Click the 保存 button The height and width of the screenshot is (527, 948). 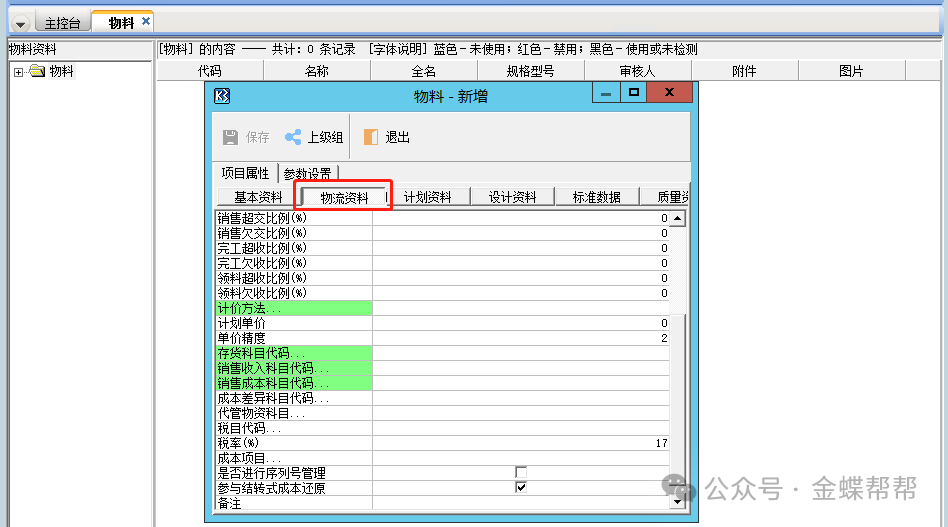click(246, 137)
